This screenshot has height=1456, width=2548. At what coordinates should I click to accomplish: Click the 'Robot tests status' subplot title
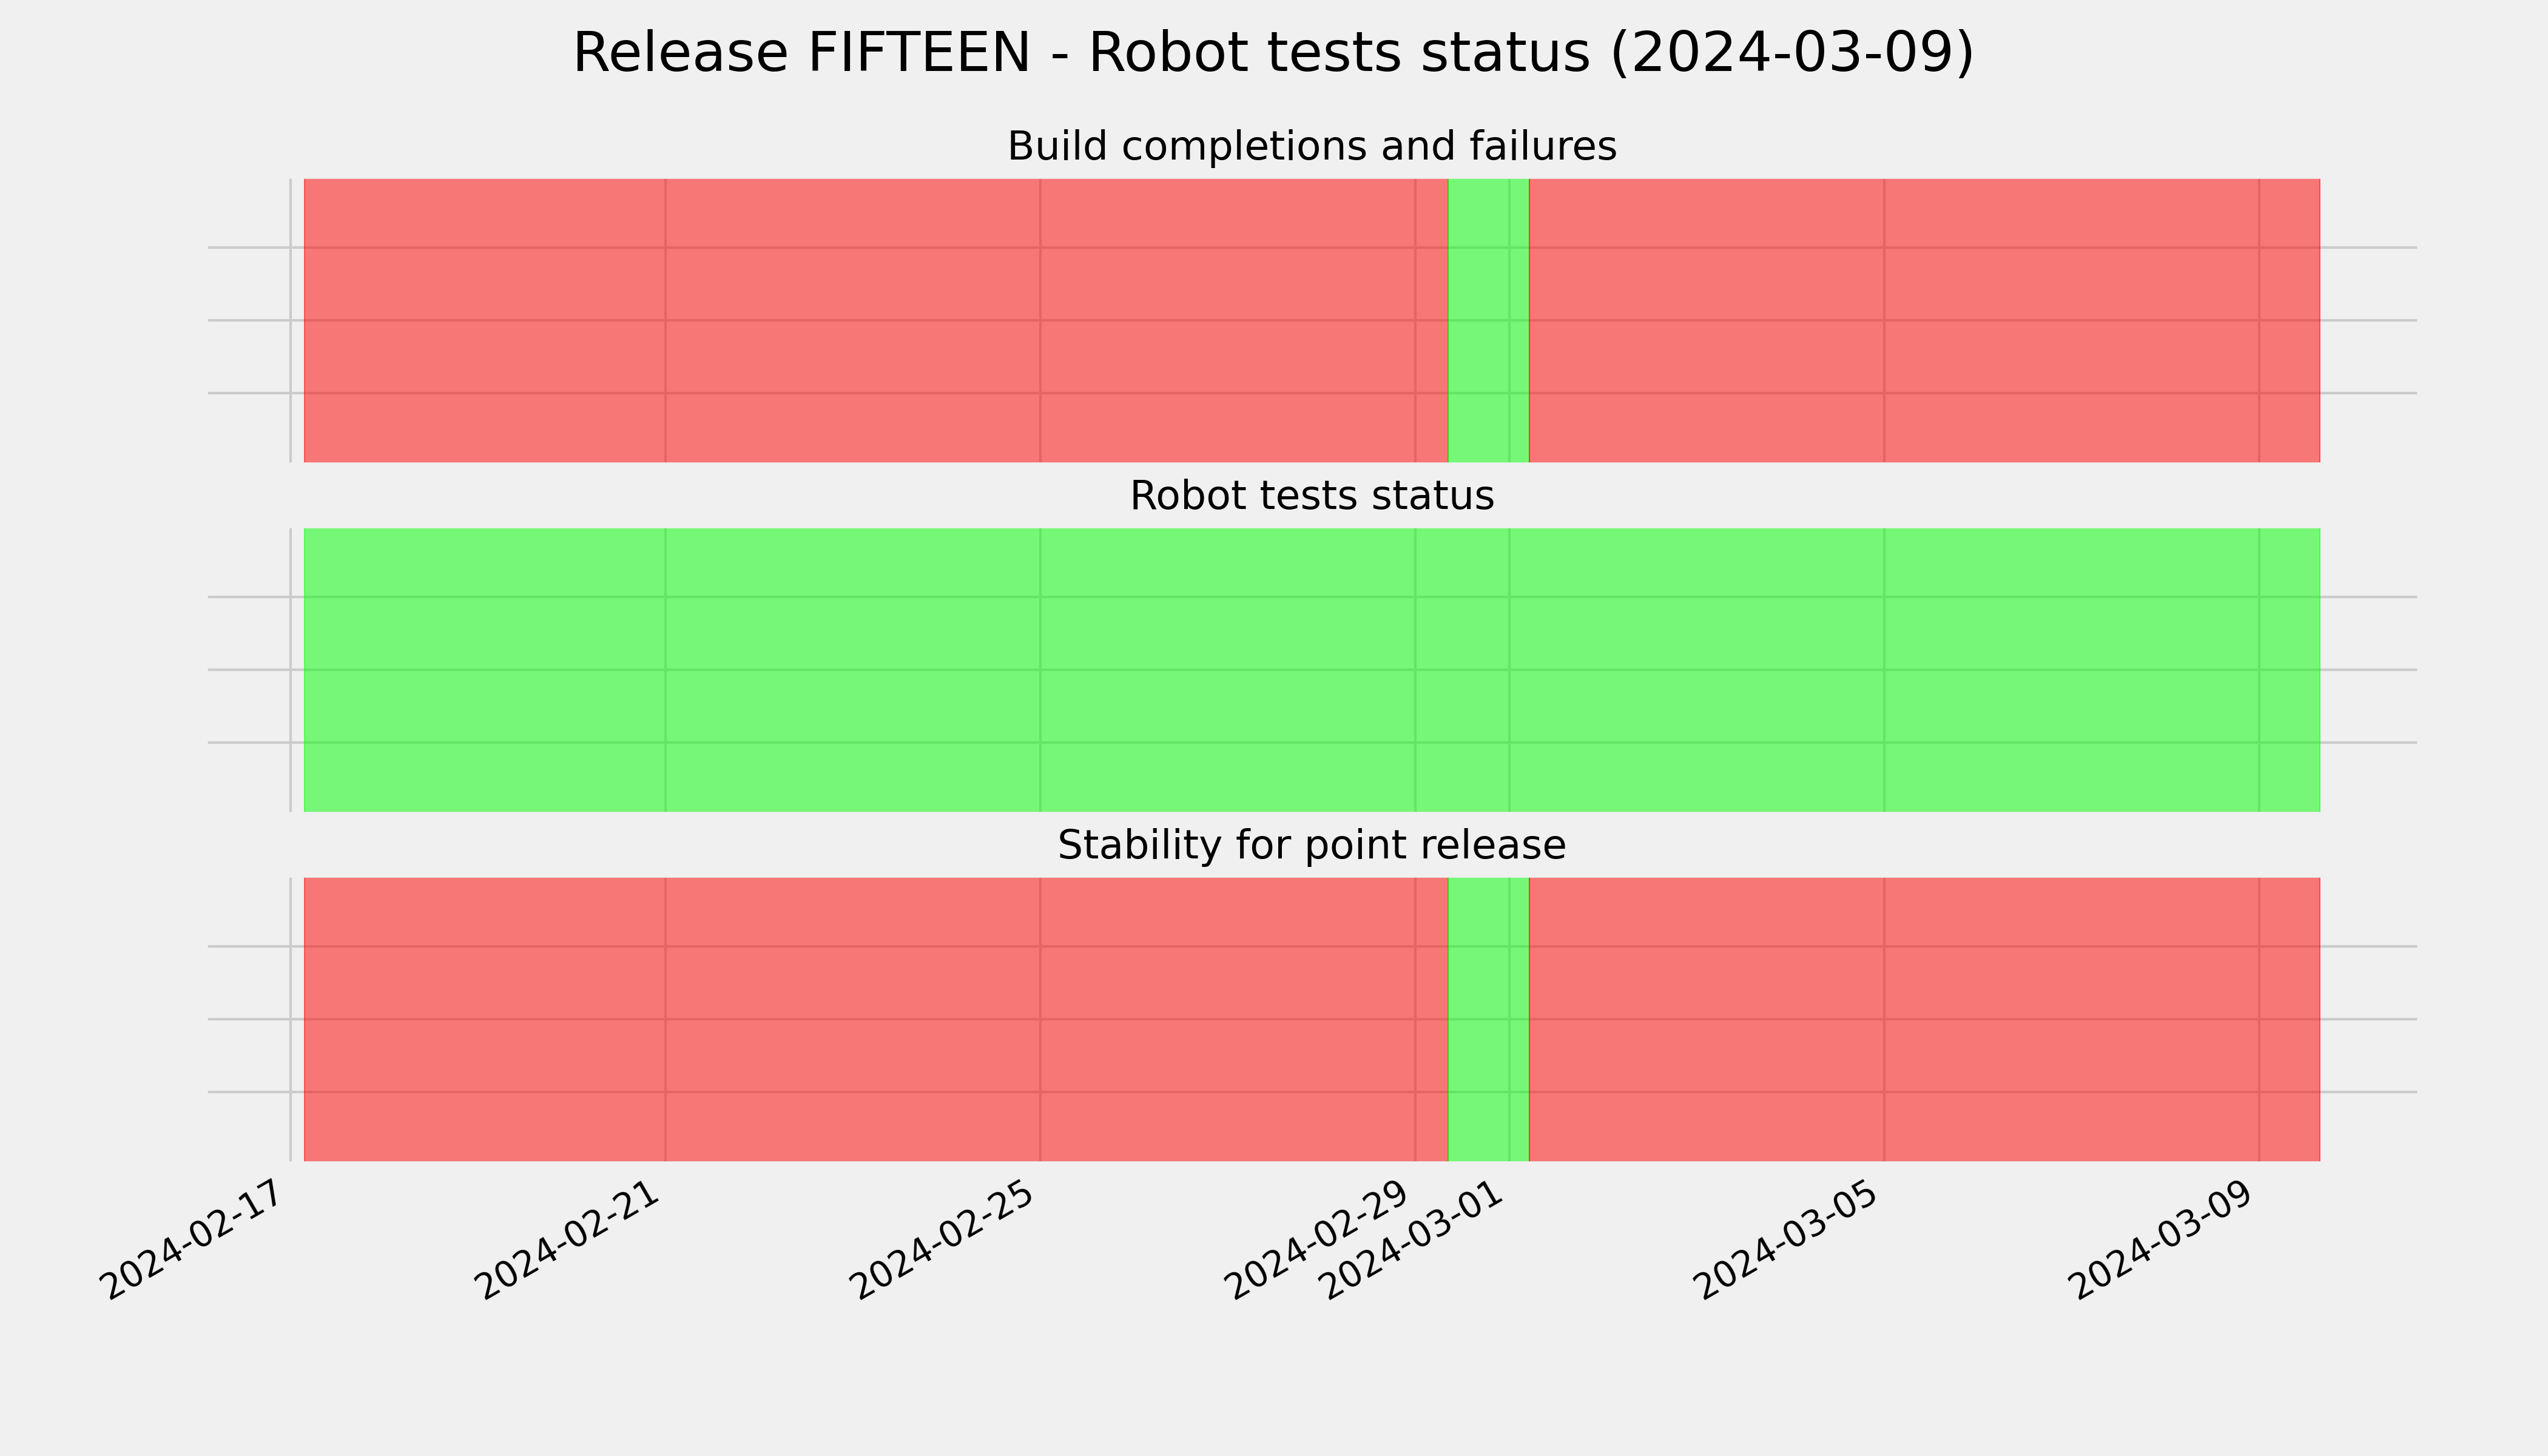[1312, 496]
